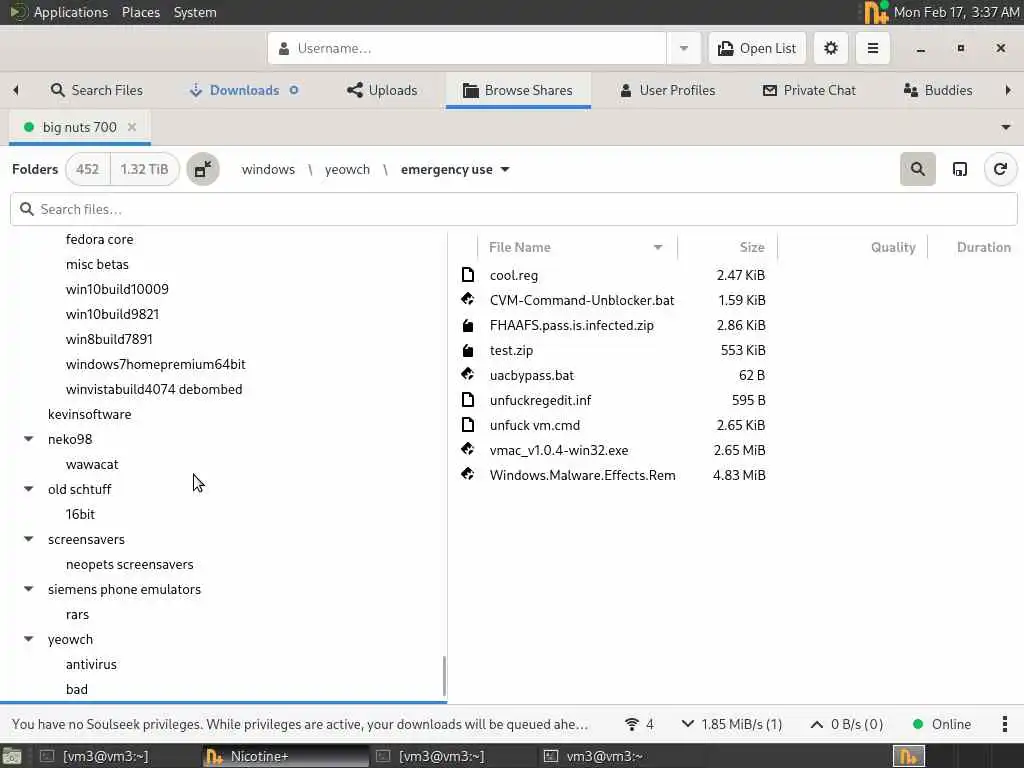
Task: Open the hamburger main menu
Action: click(872, 48)
